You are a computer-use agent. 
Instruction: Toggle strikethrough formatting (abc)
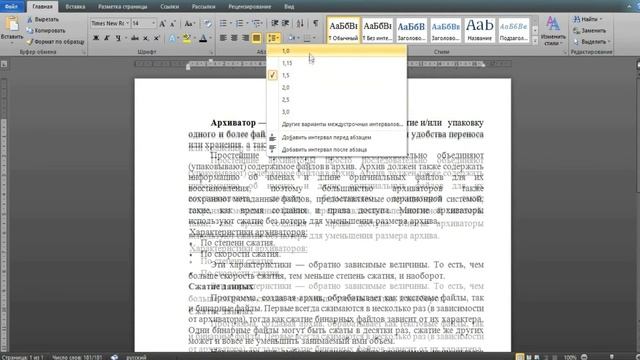(135, 38)
